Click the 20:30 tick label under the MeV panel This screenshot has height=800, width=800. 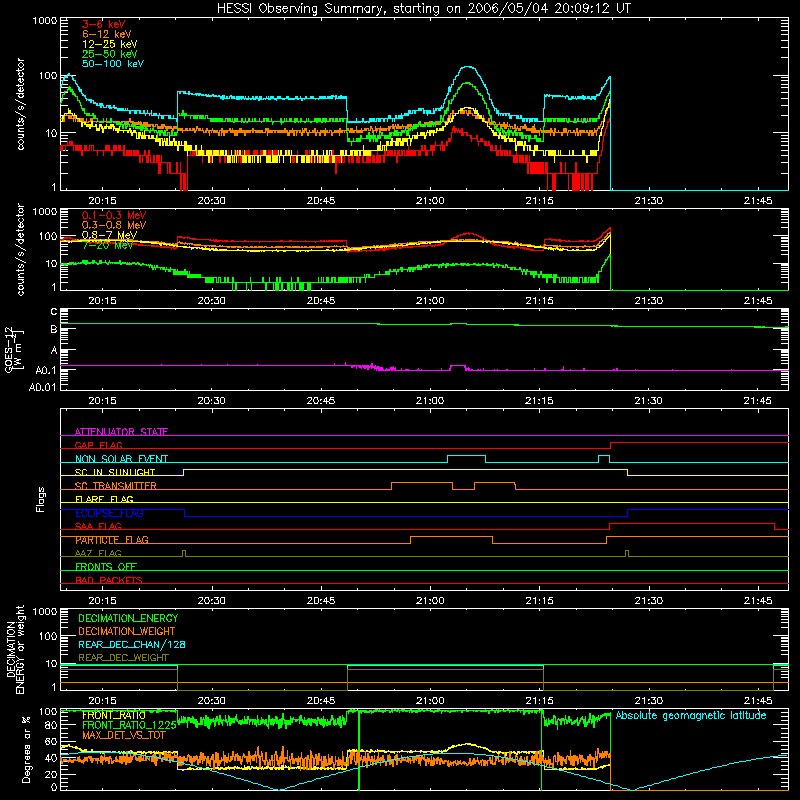coord(211,301)
